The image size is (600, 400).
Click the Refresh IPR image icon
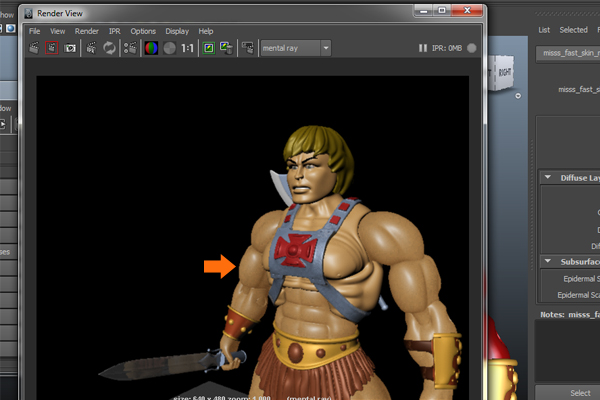(109, 48)
